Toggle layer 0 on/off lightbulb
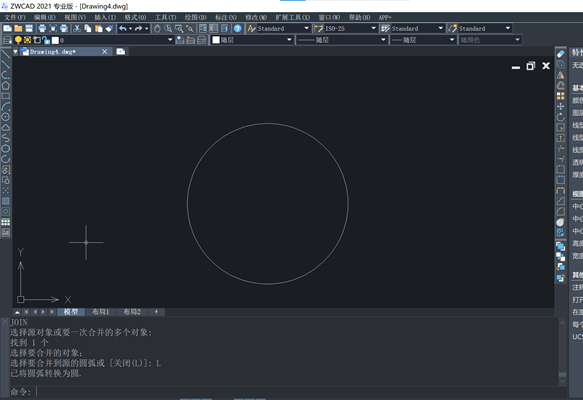This screenshot has height=400, width=583. [18, 40]
